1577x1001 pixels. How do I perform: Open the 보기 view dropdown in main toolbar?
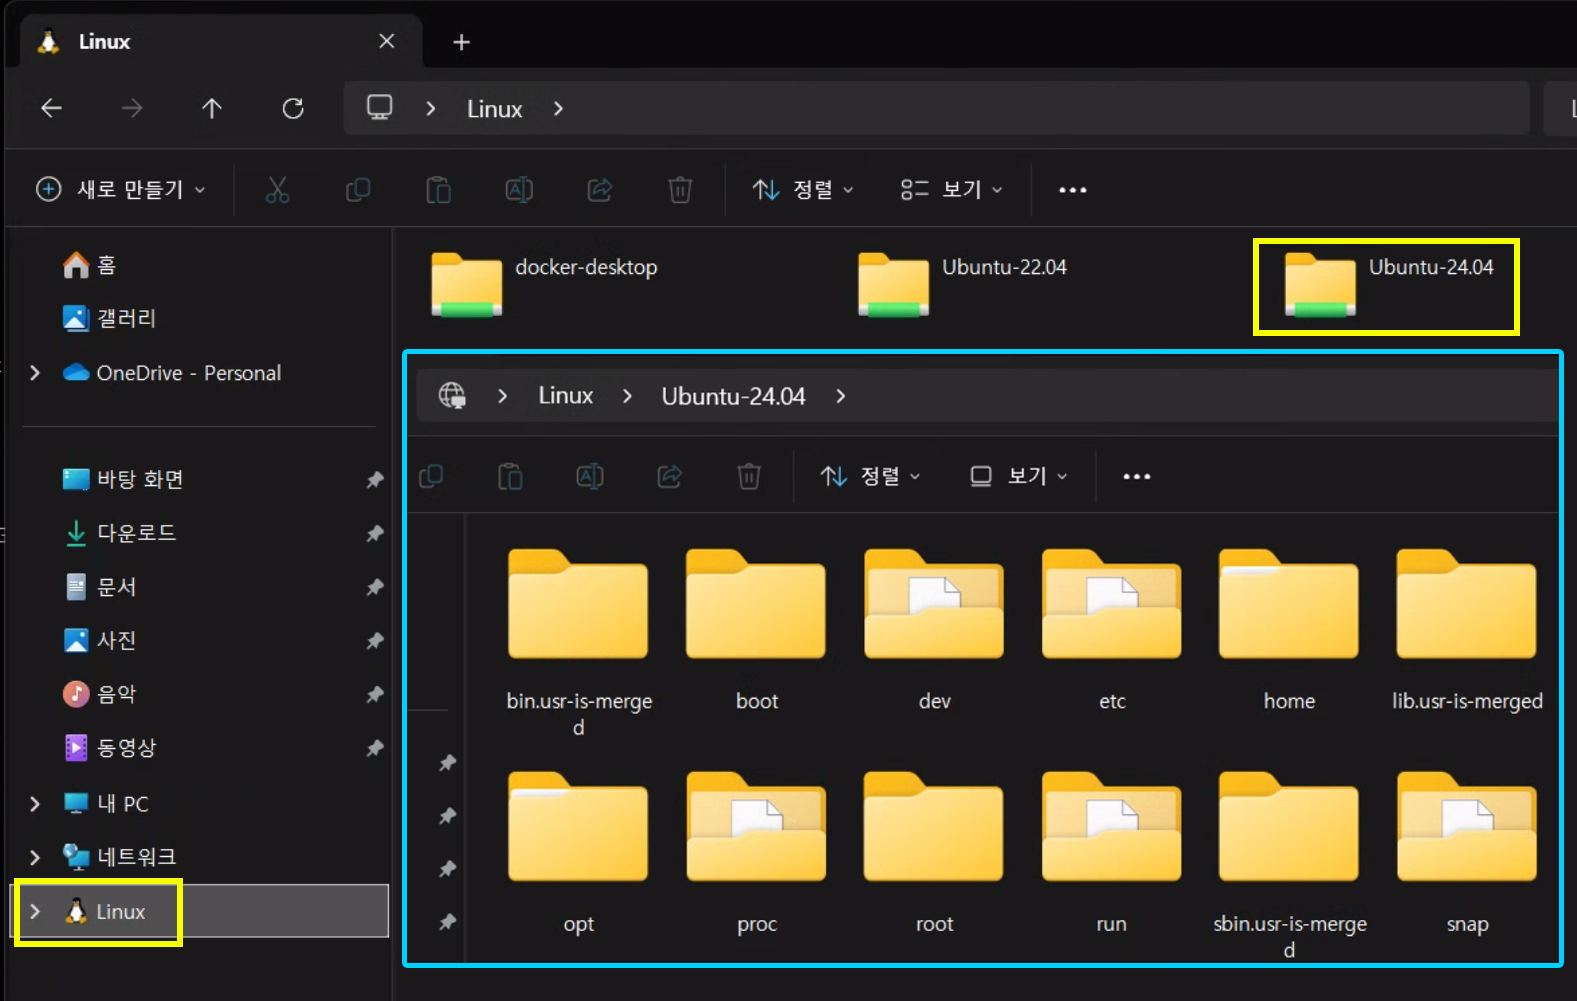[951, 189]
